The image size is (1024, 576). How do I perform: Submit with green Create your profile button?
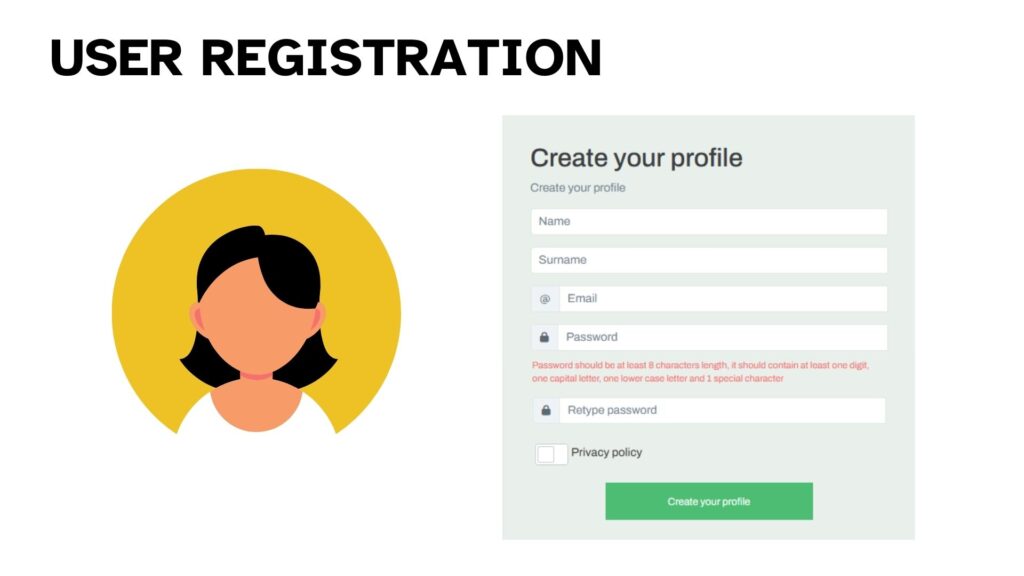(x=709, y=502)
